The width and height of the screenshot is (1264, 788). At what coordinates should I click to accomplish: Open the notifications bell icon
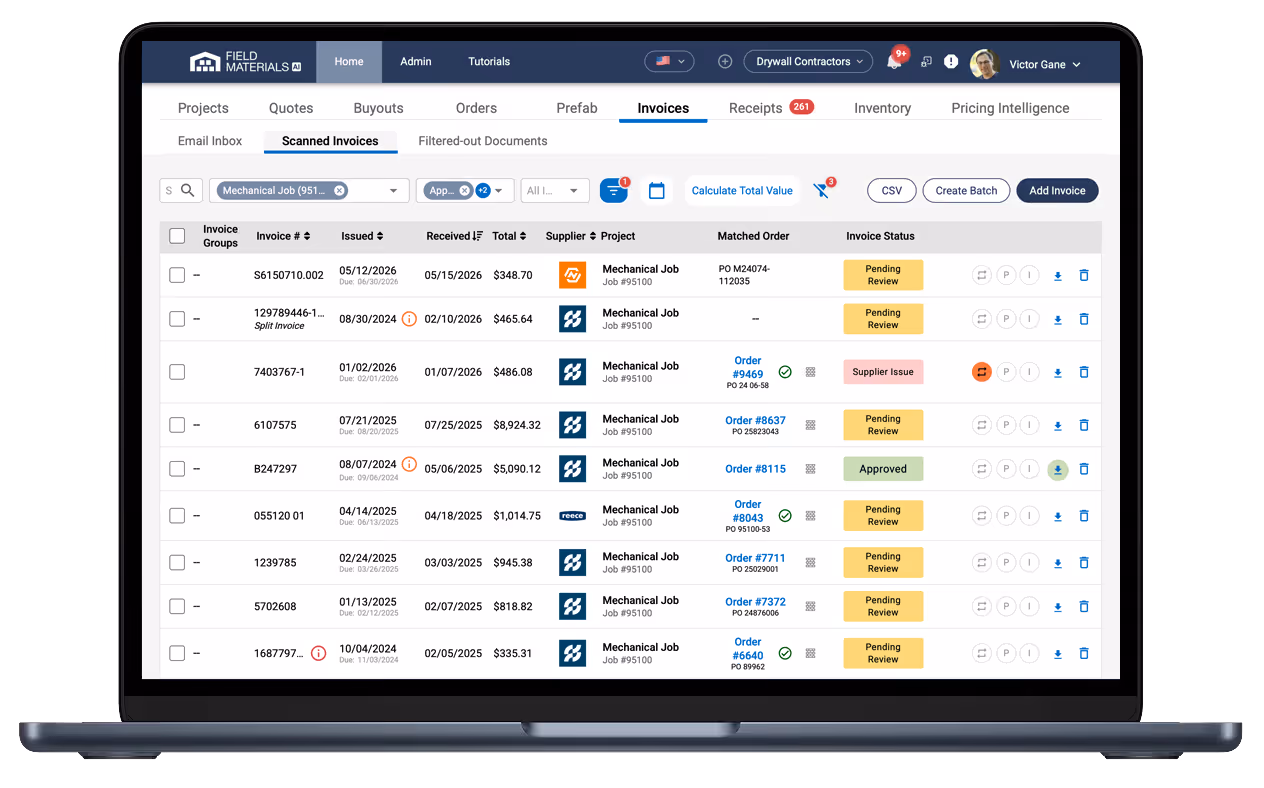(893, 62)
